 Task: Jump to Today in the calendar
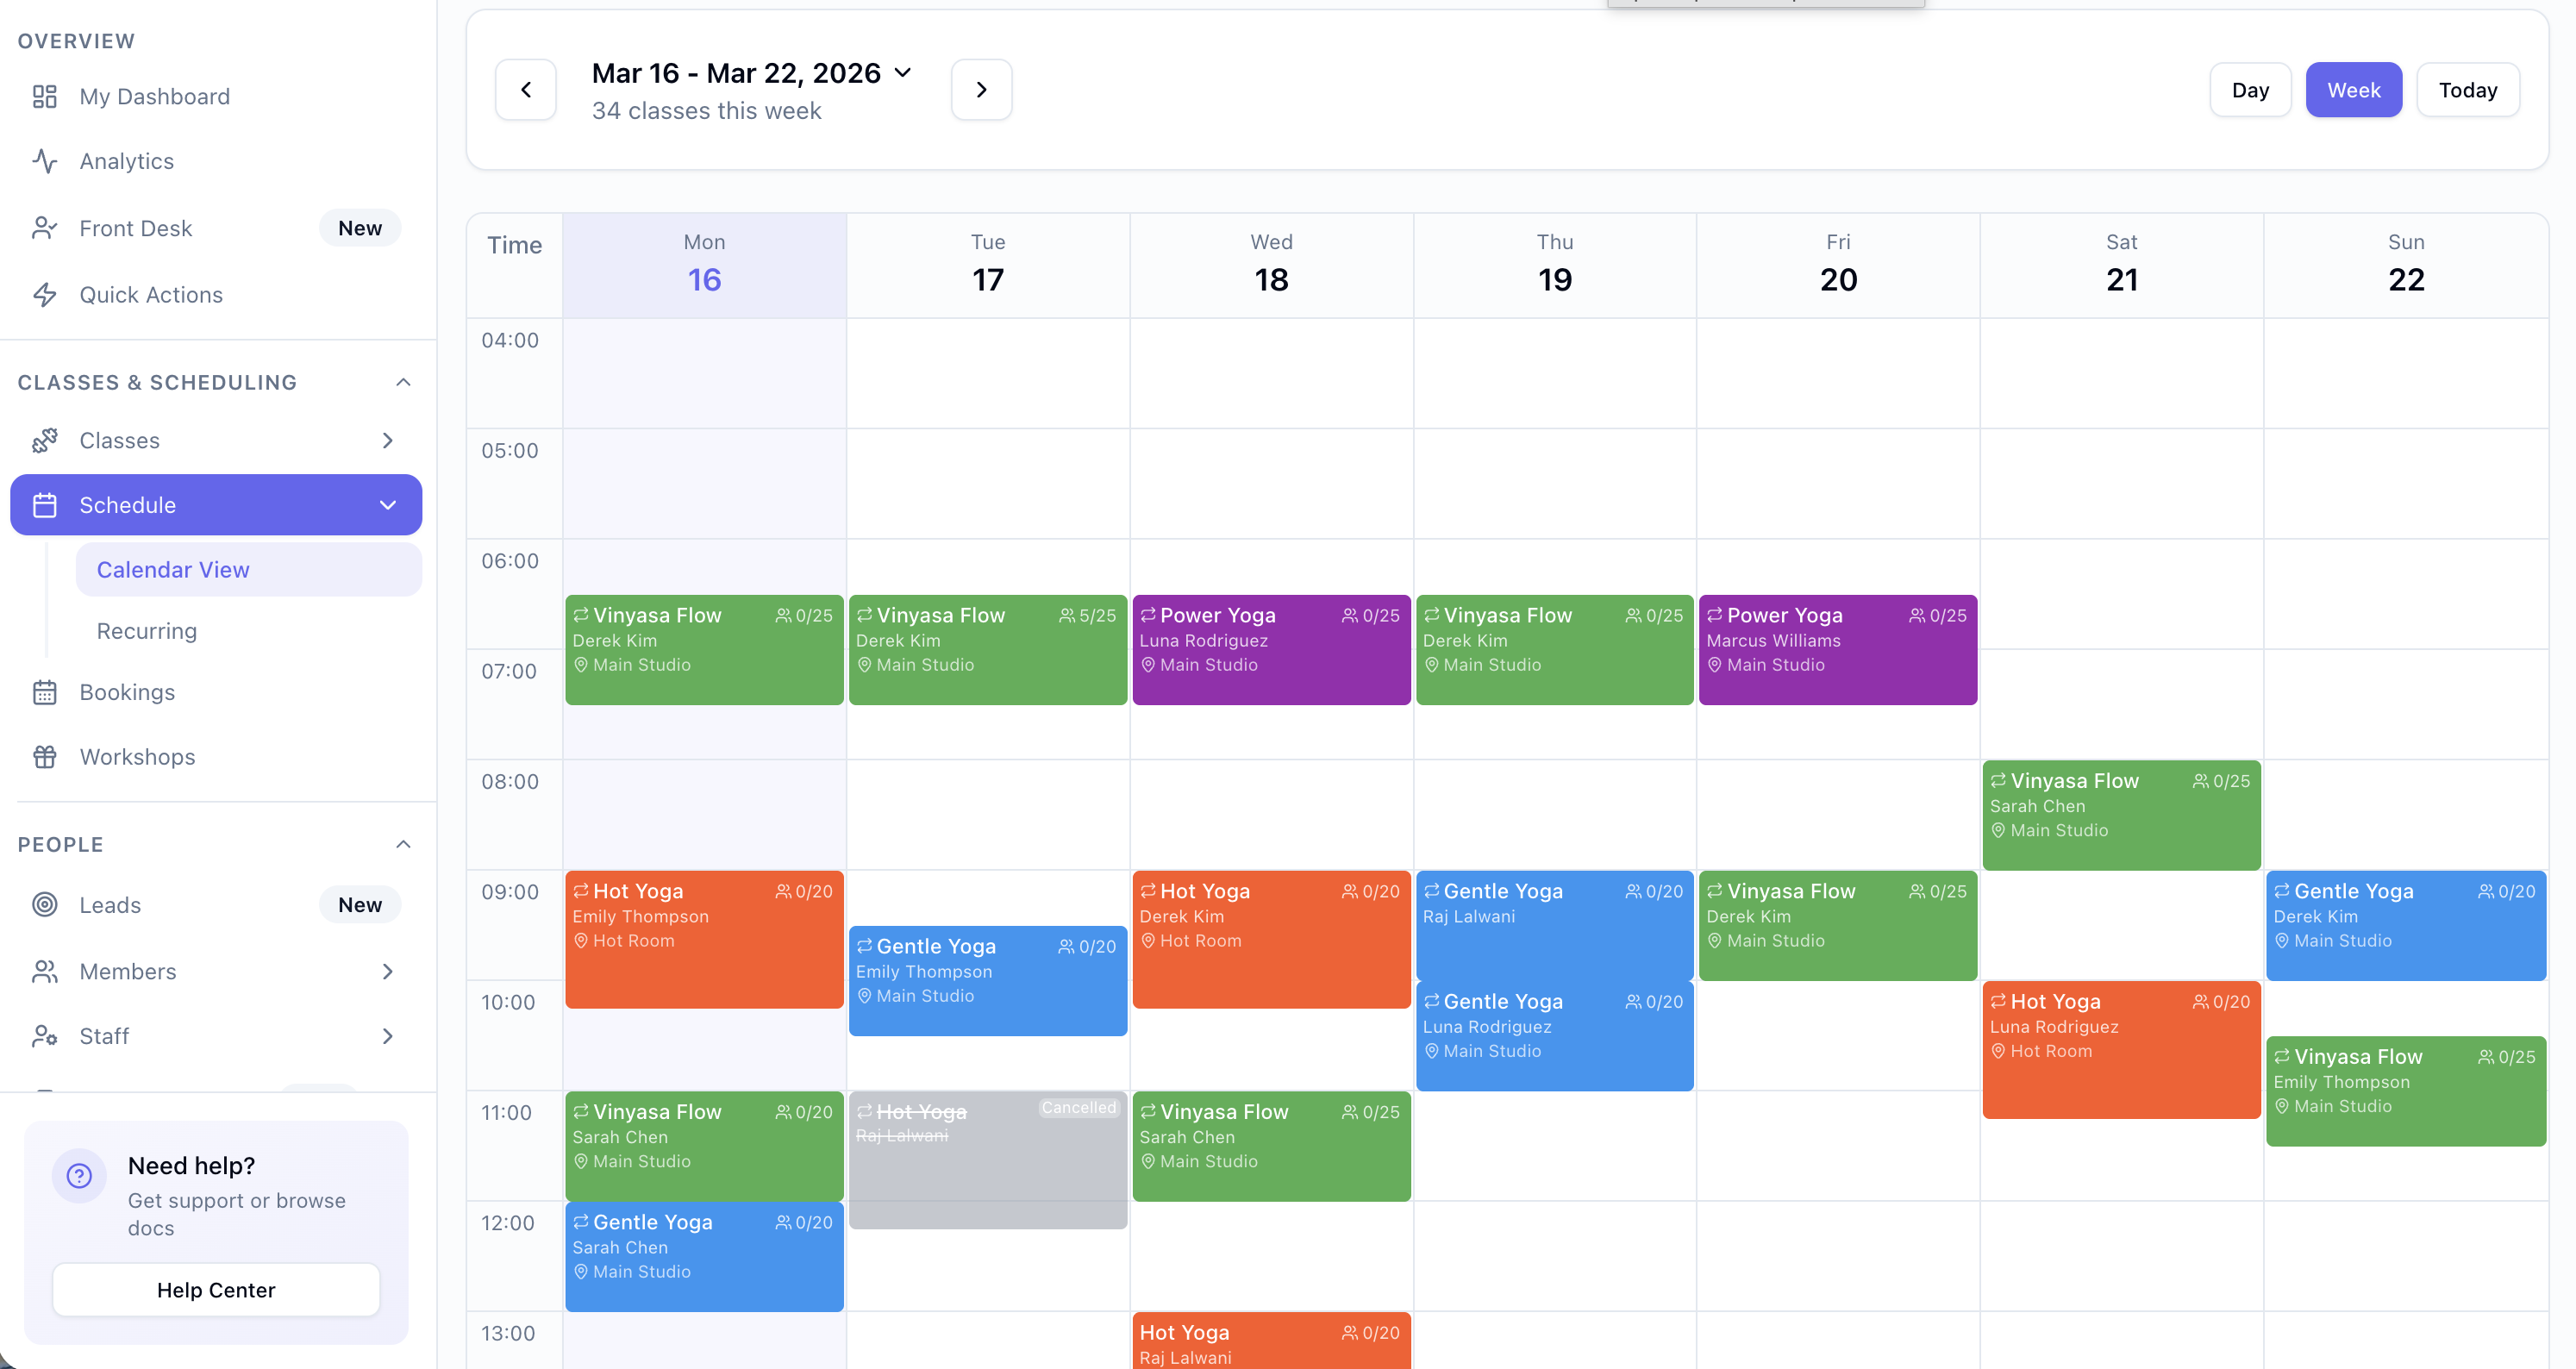[x=2467, y=89]
